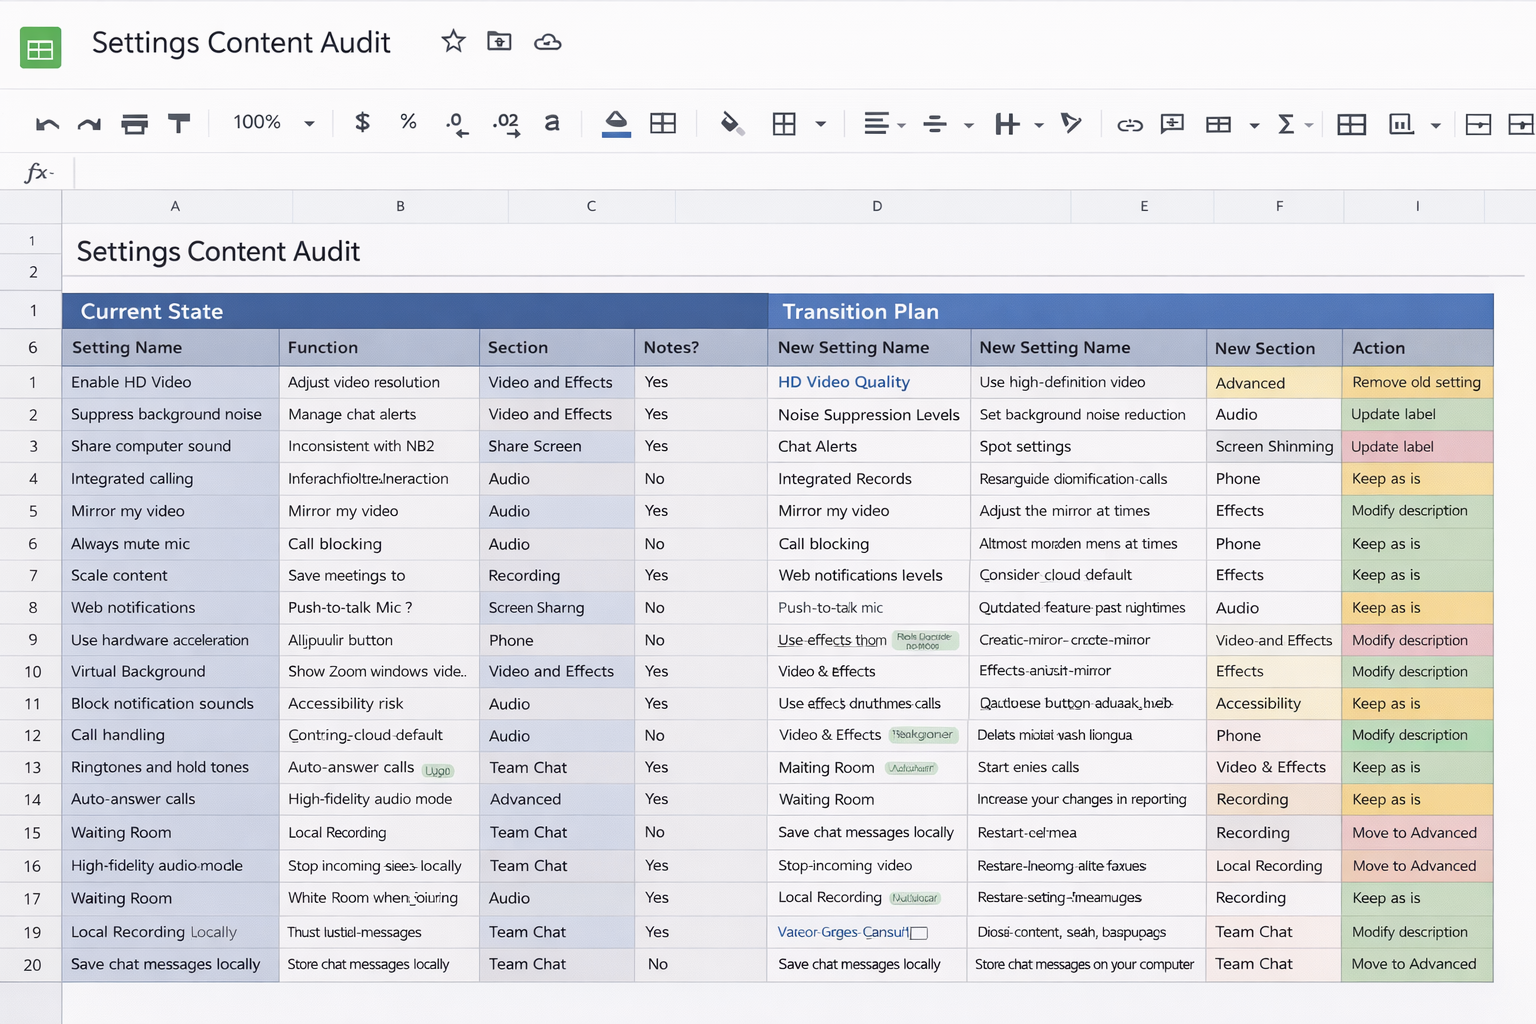Redo the last undone action
The image size is (1536, 1024).
tap(88, 123)
